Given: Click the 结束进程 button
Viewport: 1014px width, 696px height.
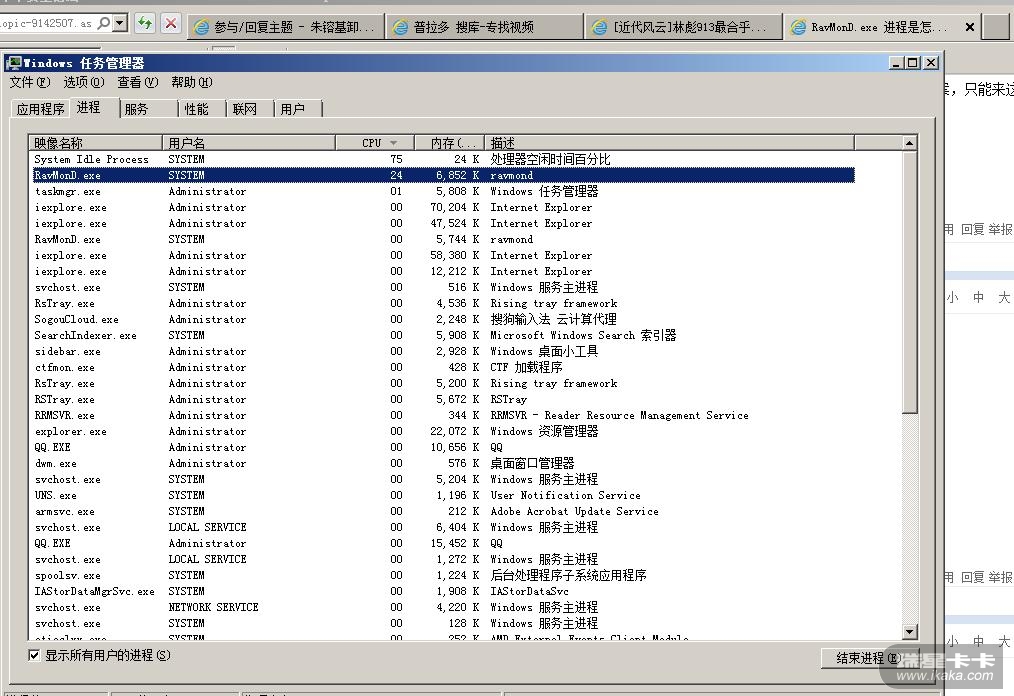Looking at the screenshot, I should point(868,658).
